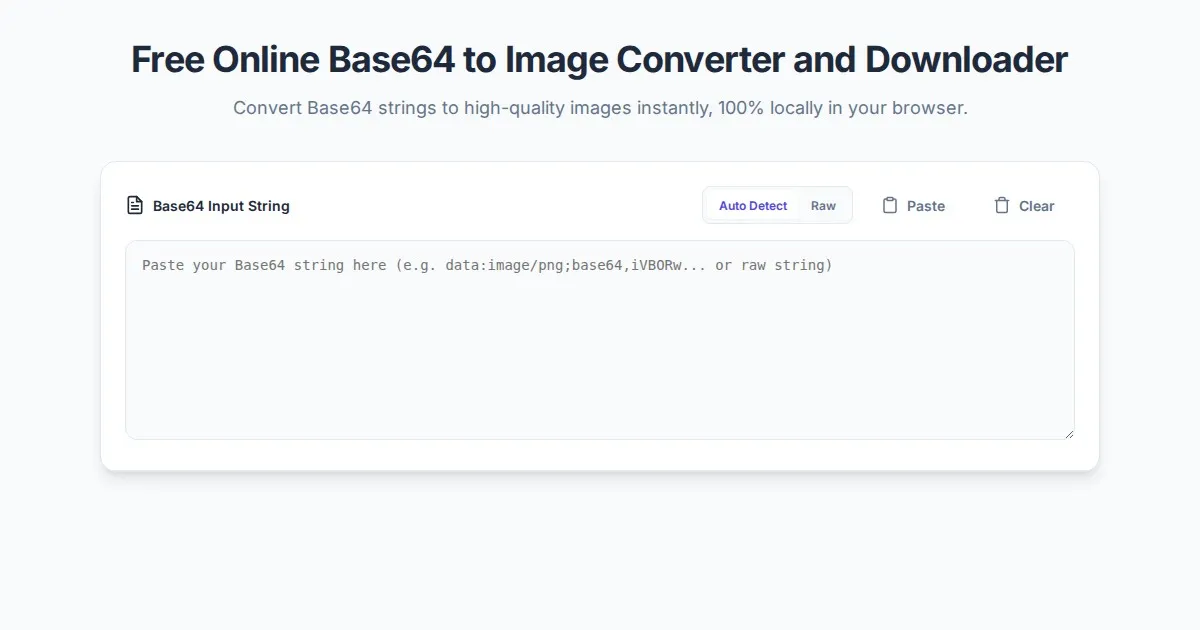Viewport: 1200px width, 630px height.
Task: Click "or raw string" in the placeholder text
Action: 773,265
